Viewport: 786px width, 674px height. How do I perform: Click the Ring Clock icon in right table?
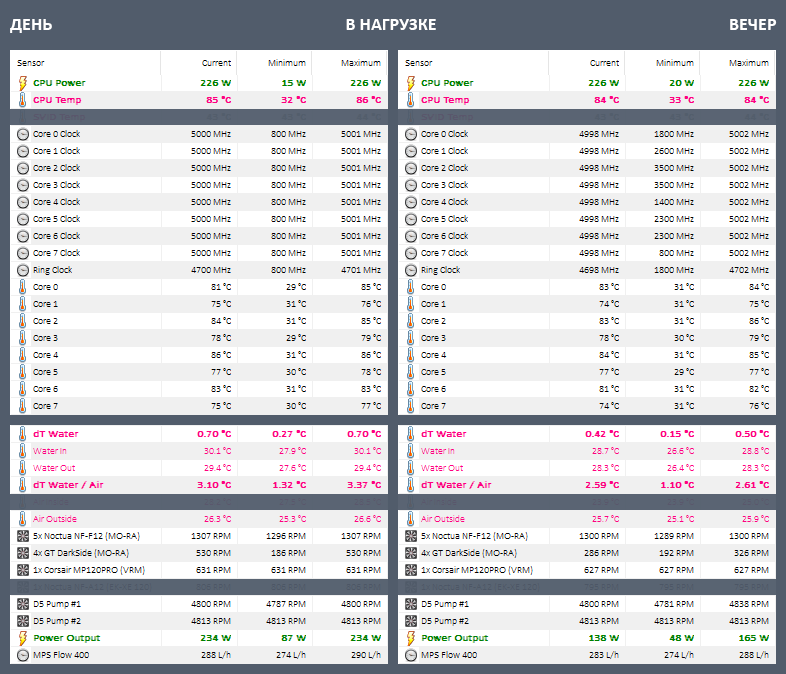pos(410,270)
